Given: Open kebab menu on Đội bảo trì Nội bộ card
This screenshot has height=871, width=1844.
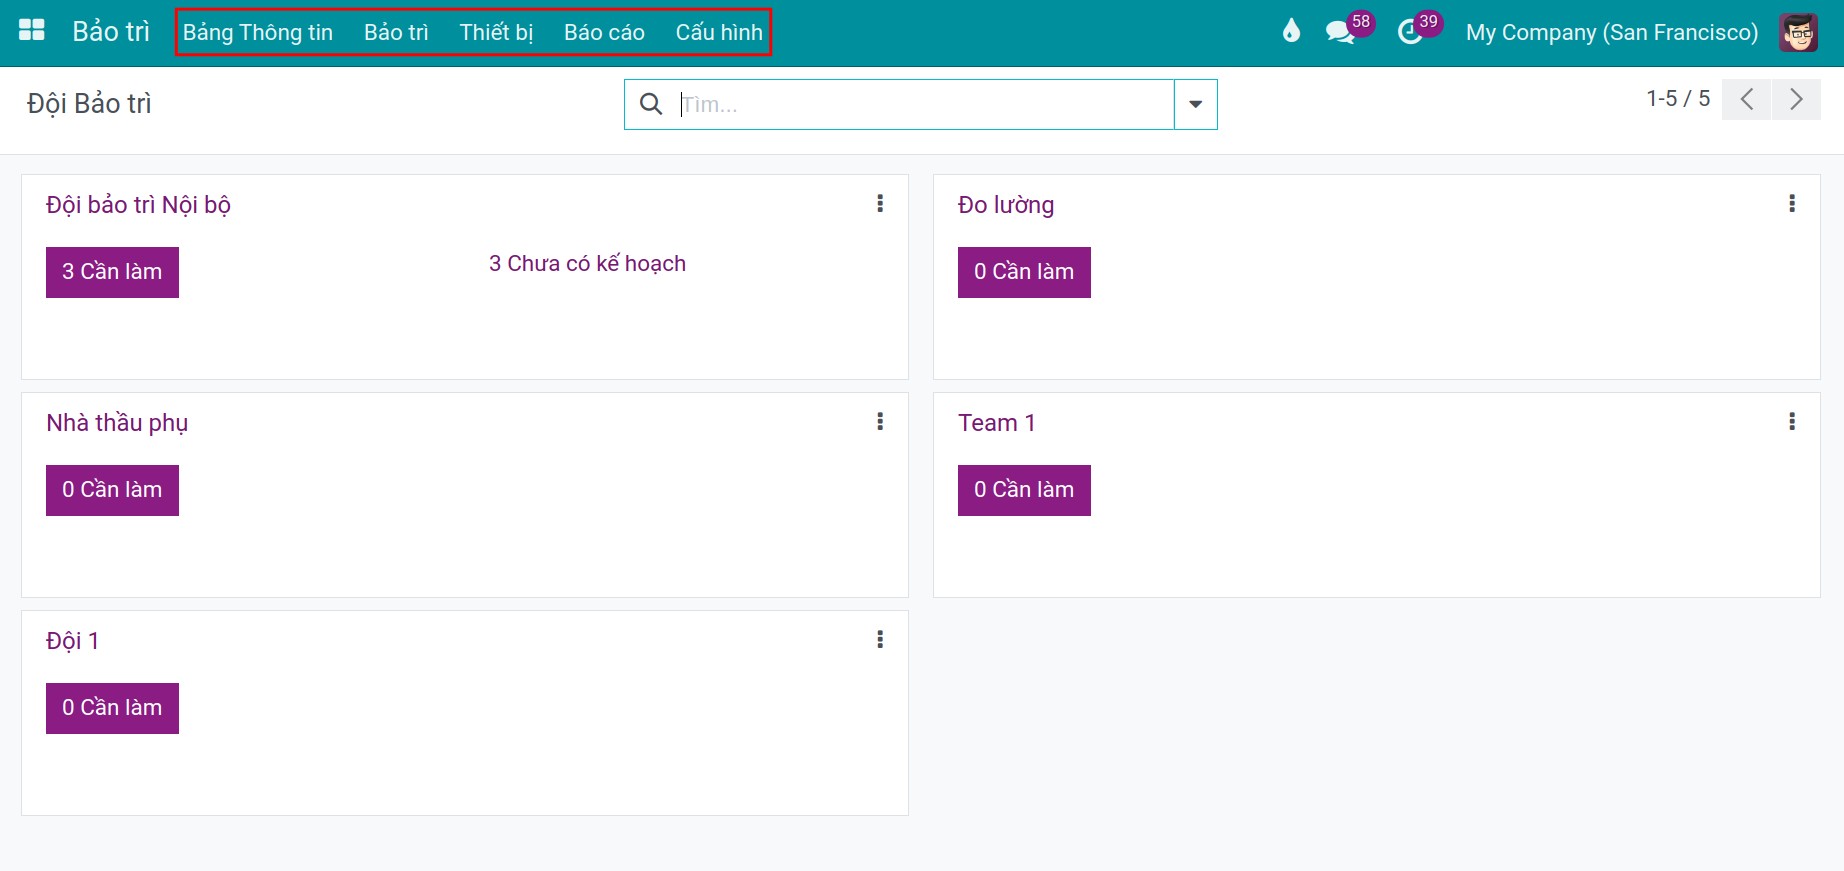Looking at the screenshot, I should tap(880, 204).
